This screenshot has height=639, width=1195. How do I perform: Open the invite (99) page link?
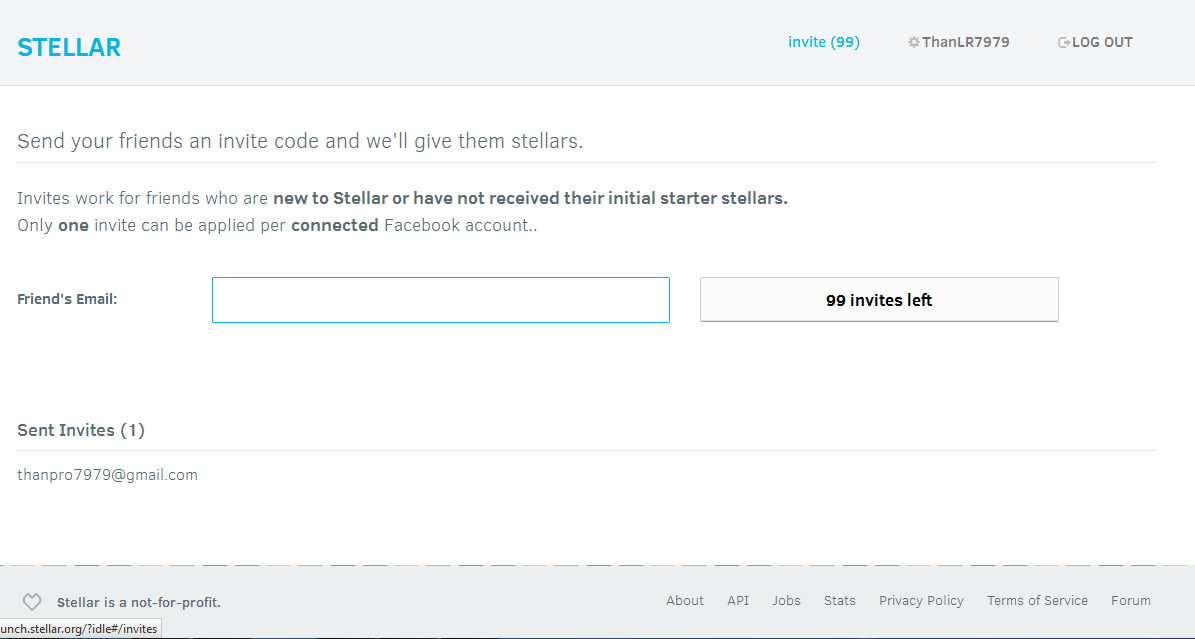[x=823, y=42]
